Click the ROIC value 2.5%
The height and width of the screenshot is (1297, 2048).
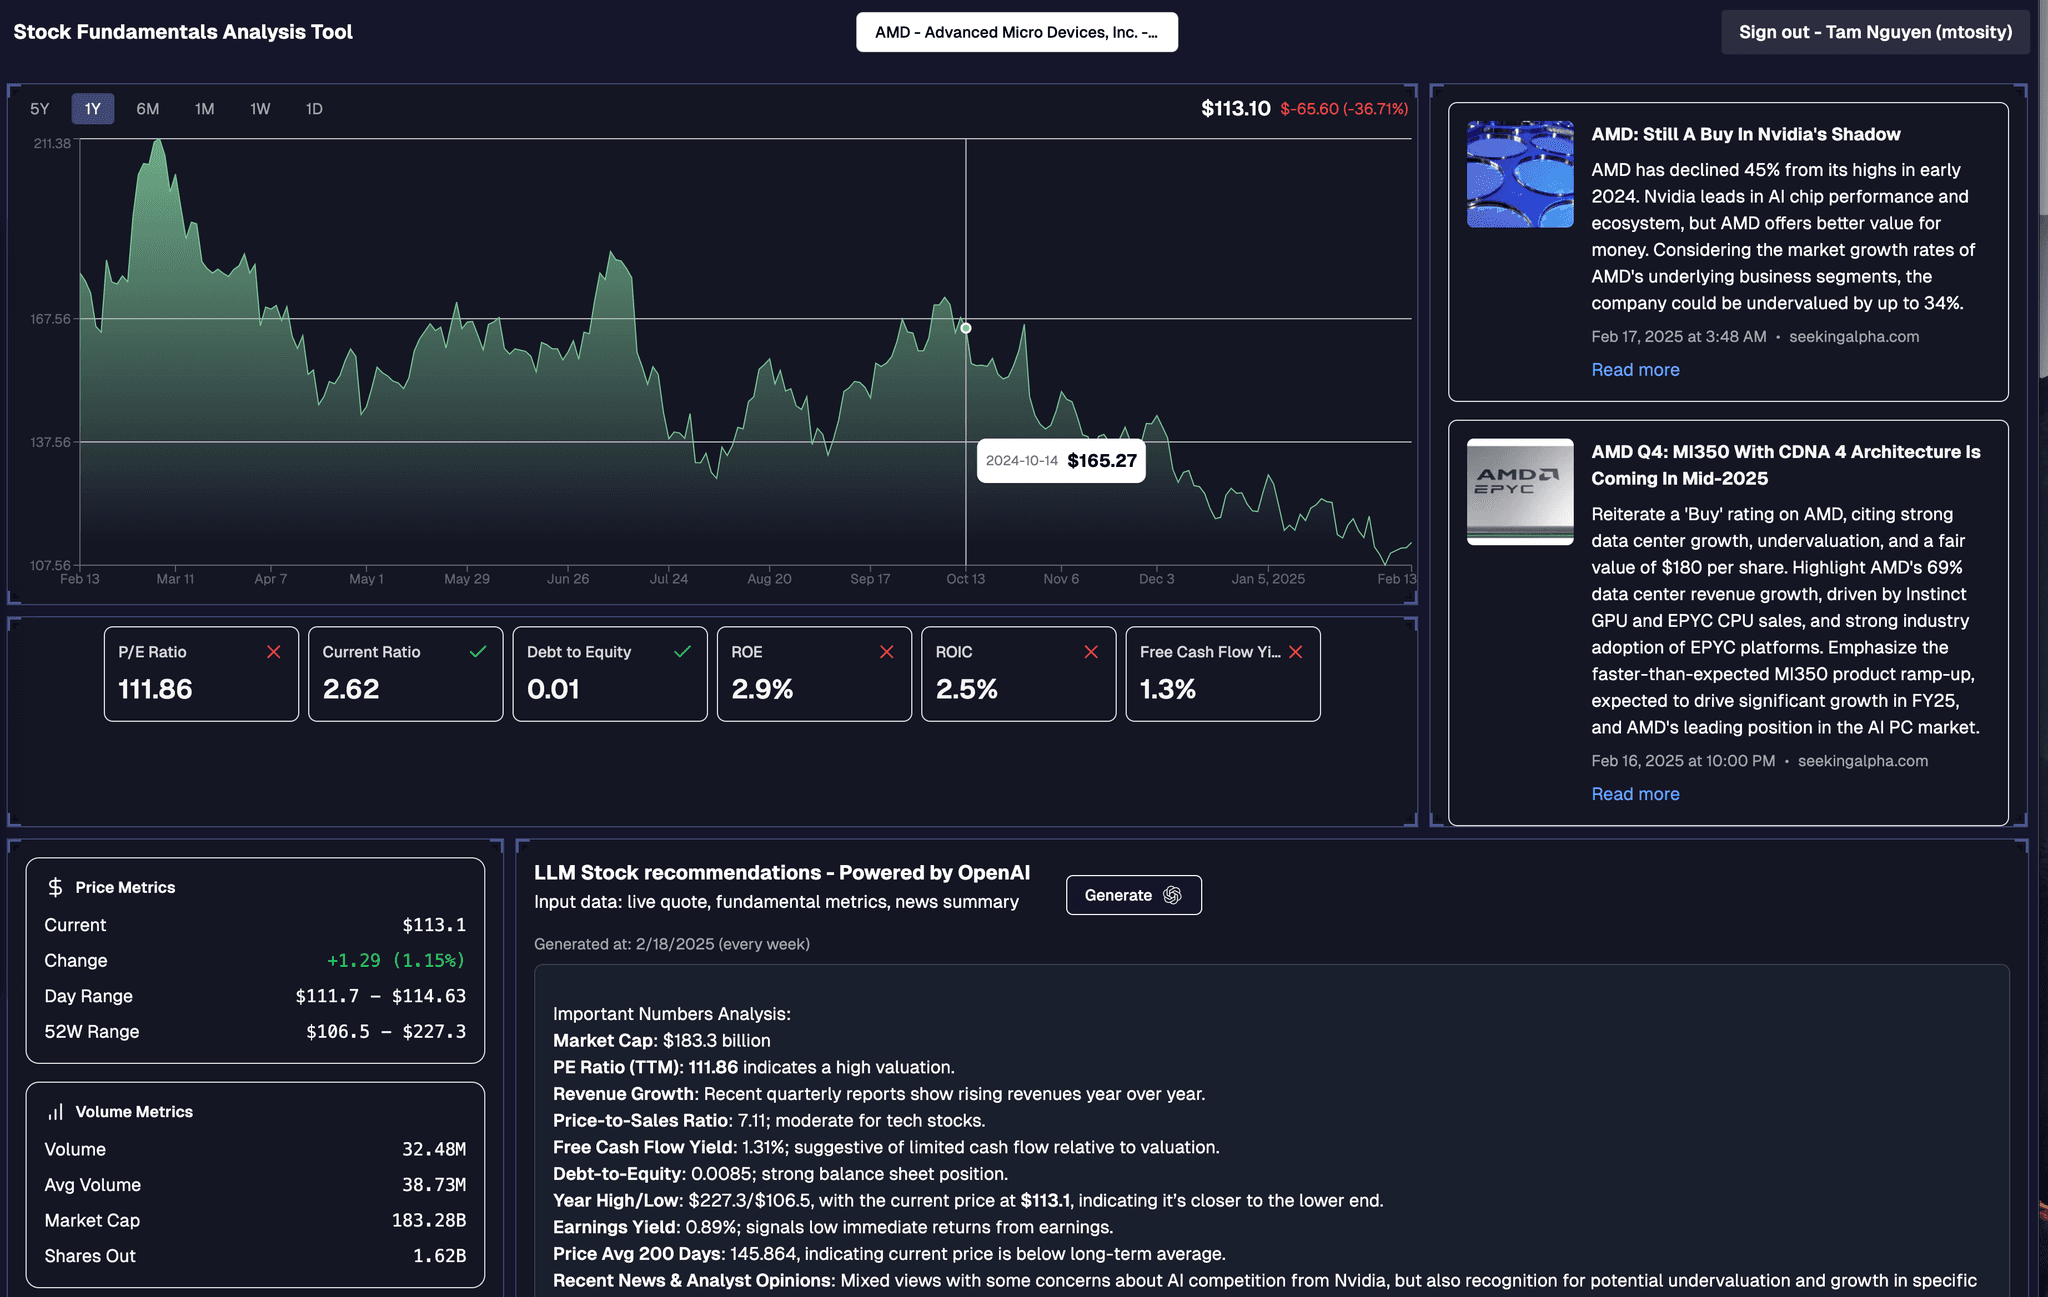[x=967, y=690]
